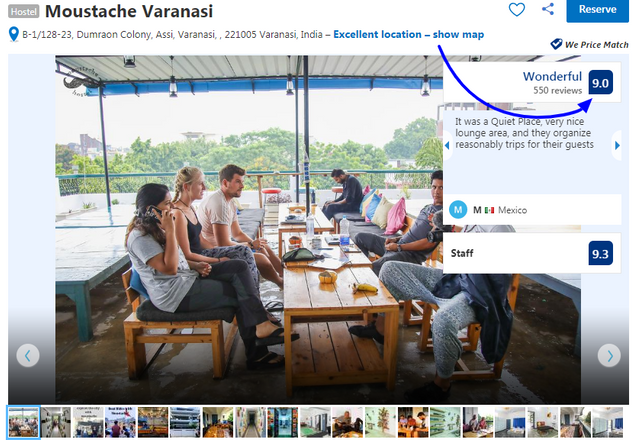Image resolution: width=640 pixels, height=440 pixels.
Task: Click the "Staff" label
Action: (462, 253)
